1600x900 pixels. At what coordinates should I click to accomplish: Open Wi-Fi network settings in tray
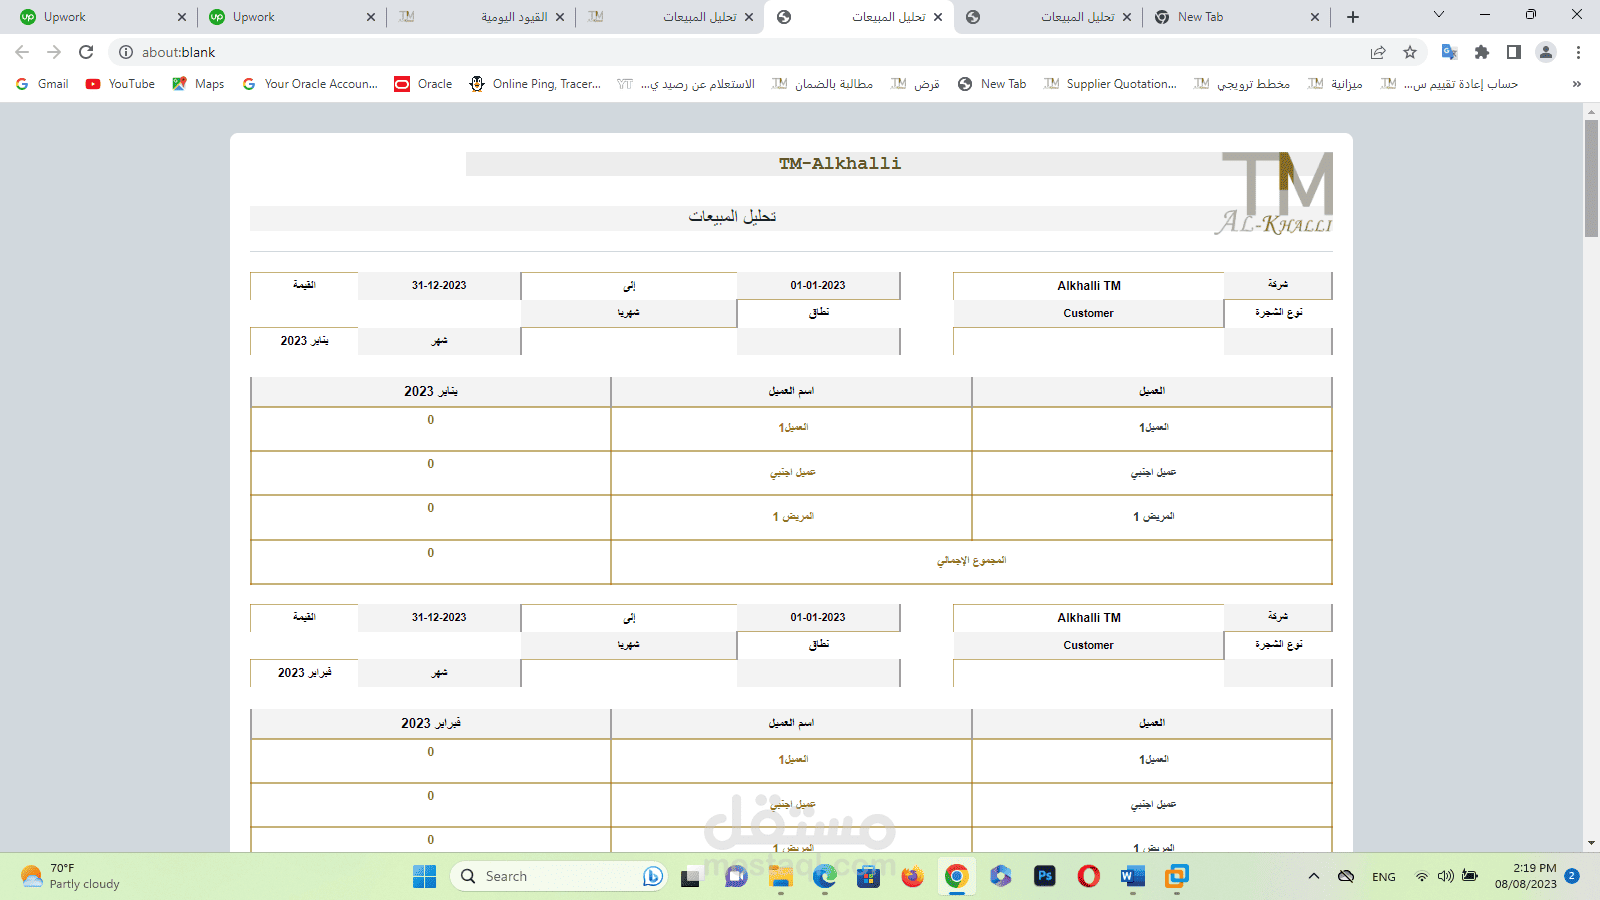point(1421,876)
